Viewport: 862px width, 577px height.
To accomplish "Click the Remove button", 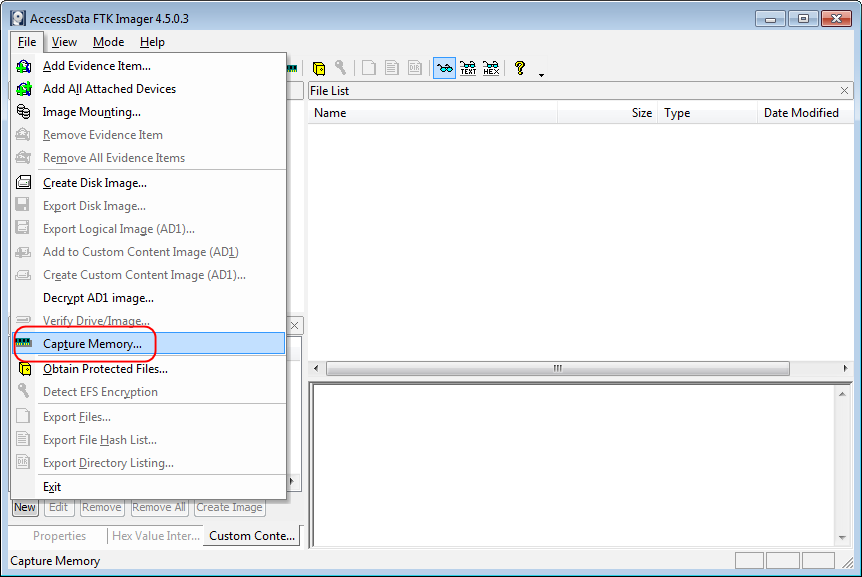I will click(102, 507).
